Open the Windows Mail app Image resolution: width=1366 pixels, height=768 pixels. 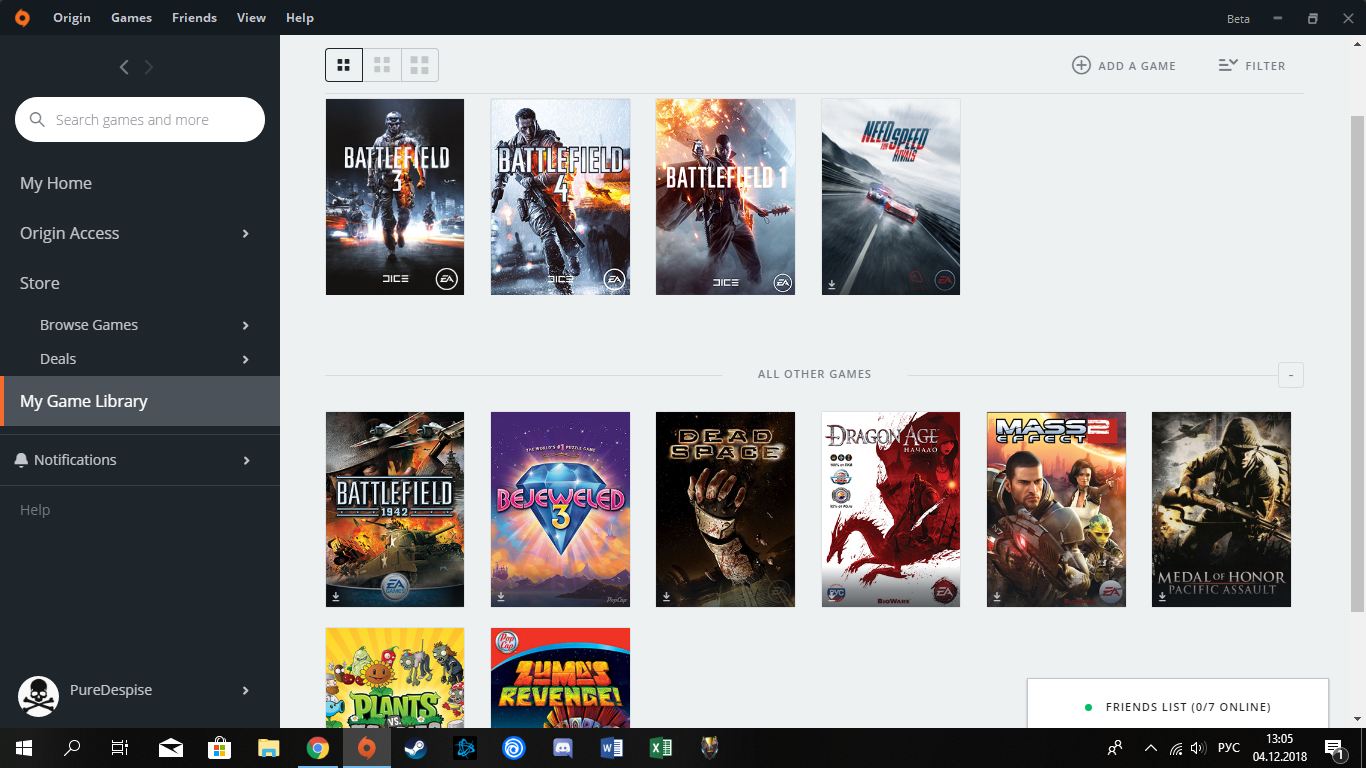click(171, 748)
